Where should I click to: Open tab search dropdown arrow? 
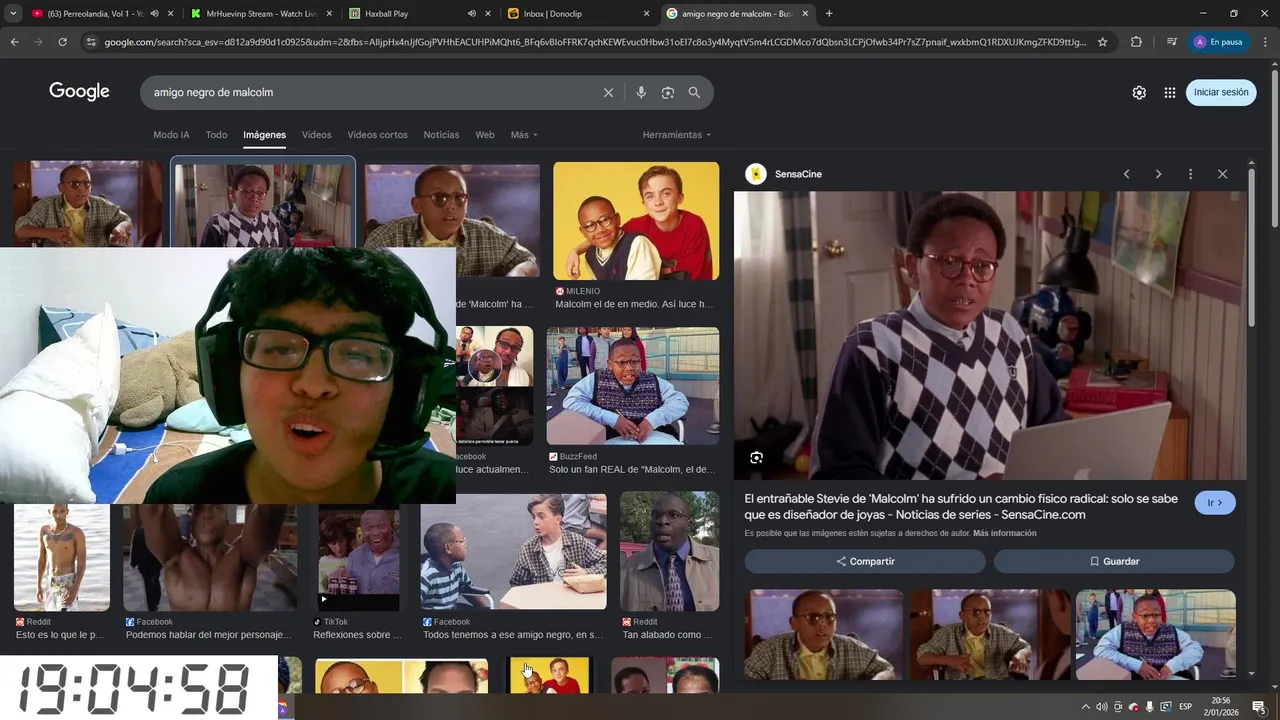pos(12,14)
